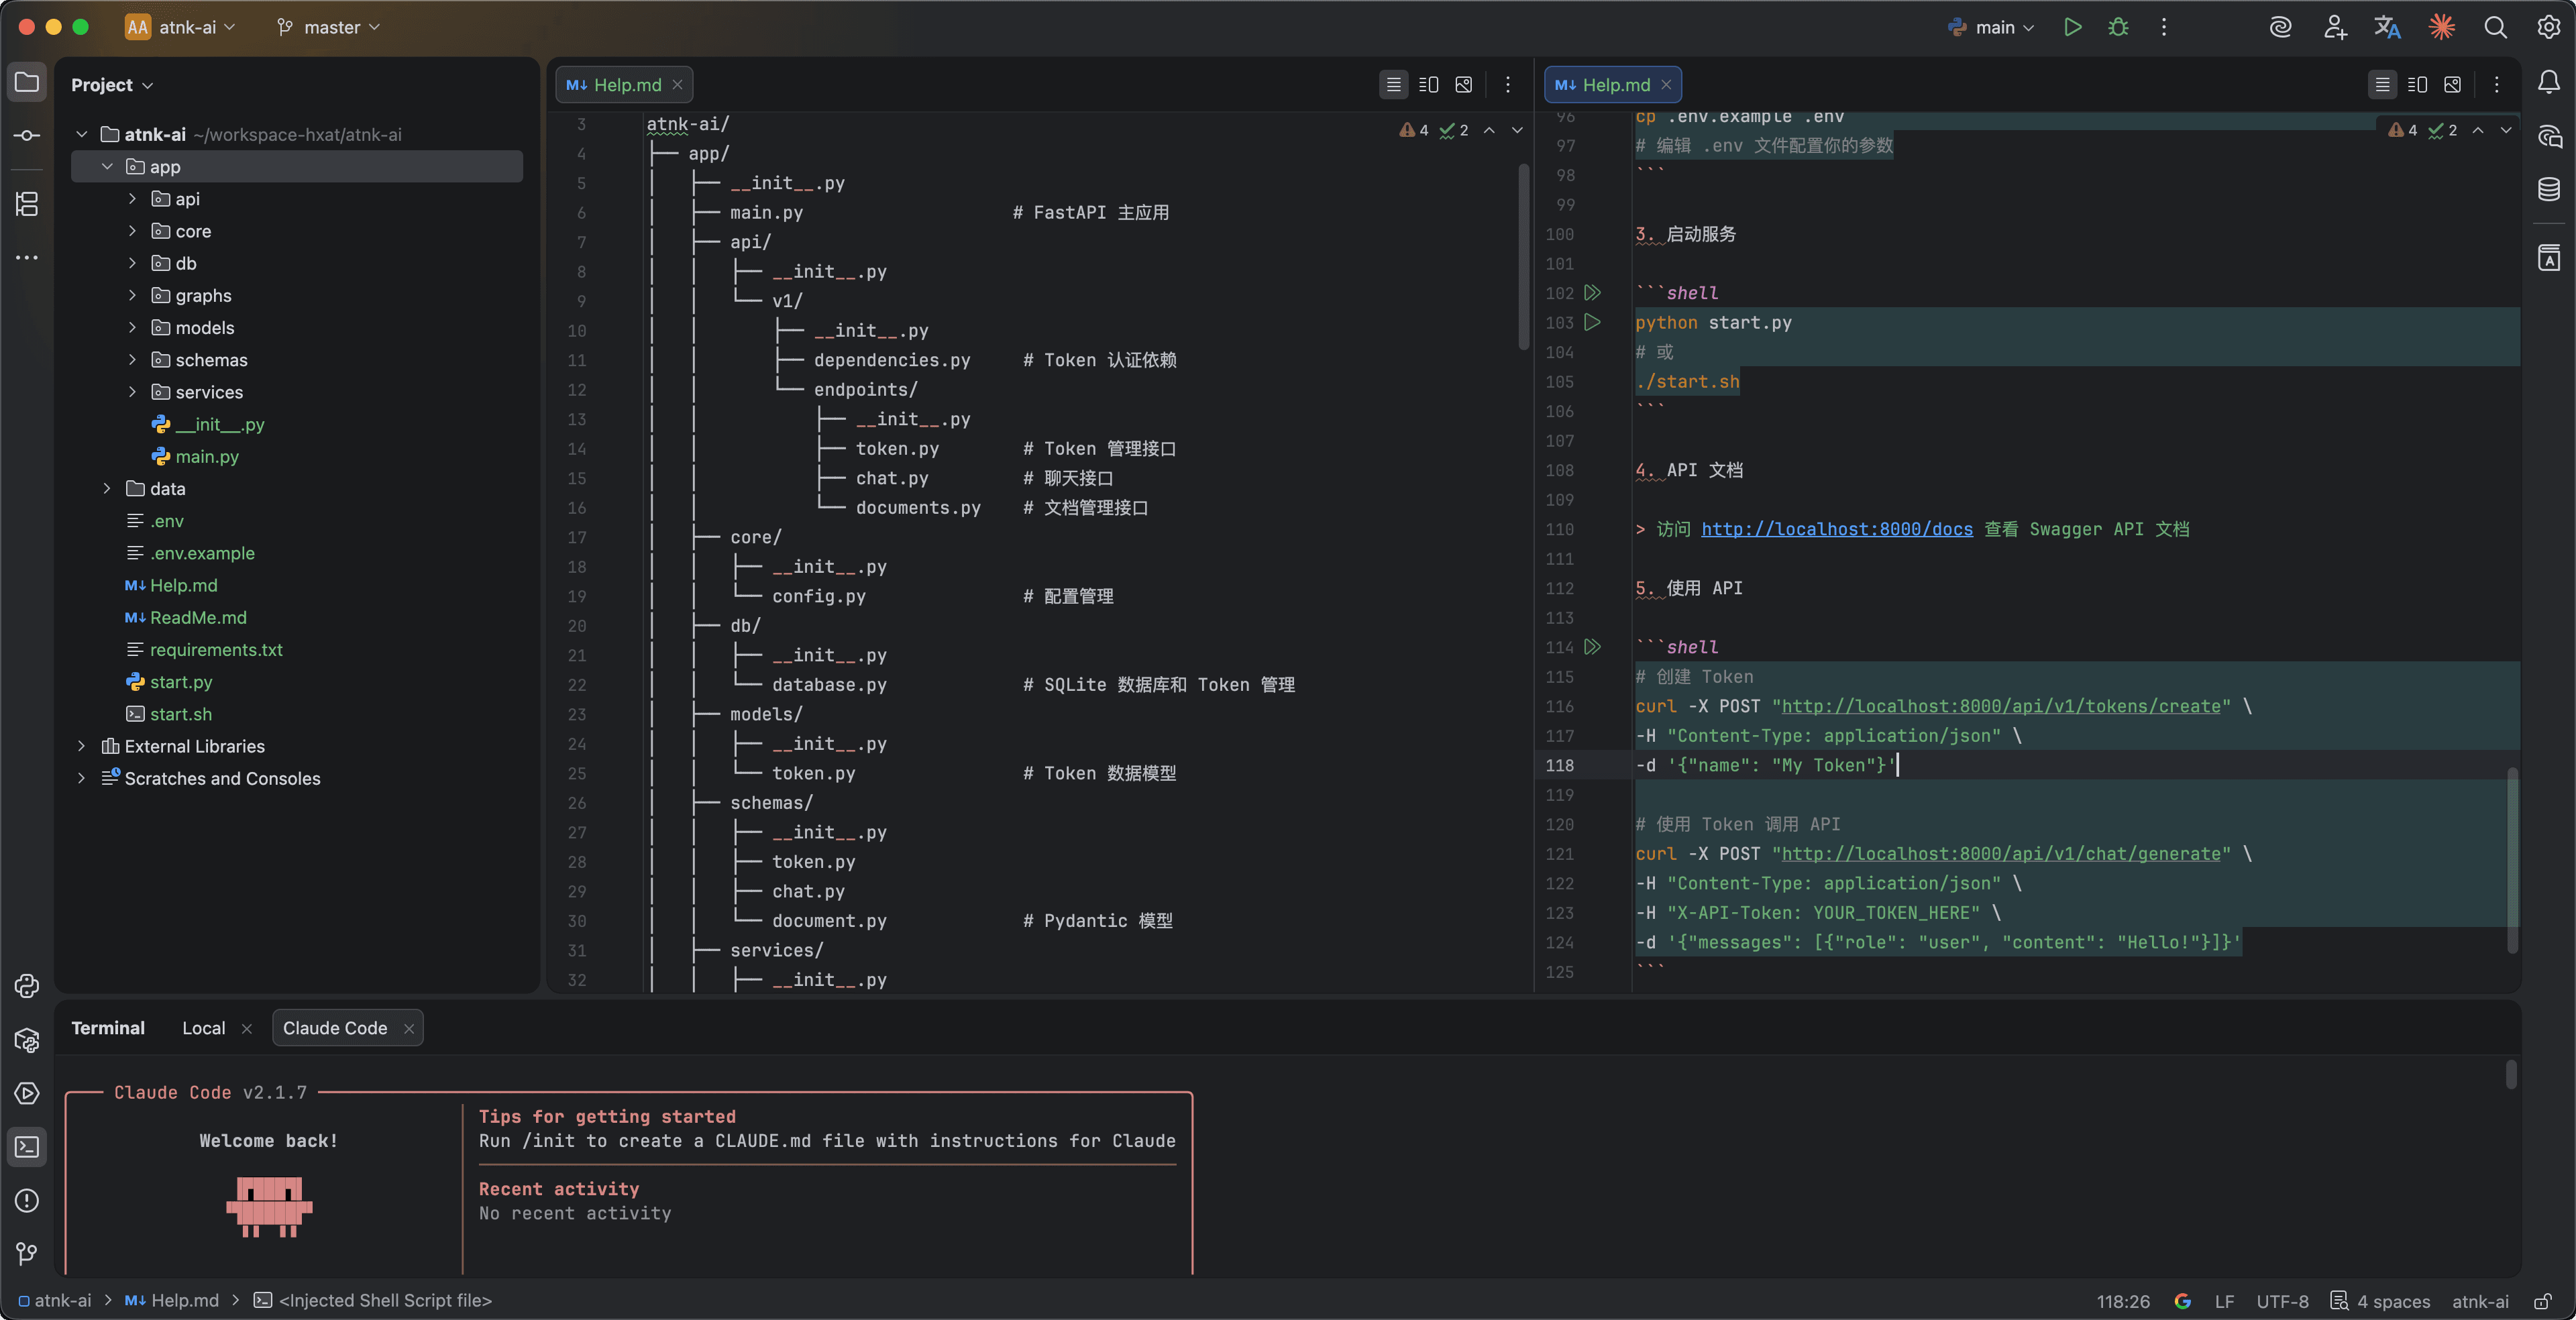Open the Python Console tool window icon

[x=27, y=986]
